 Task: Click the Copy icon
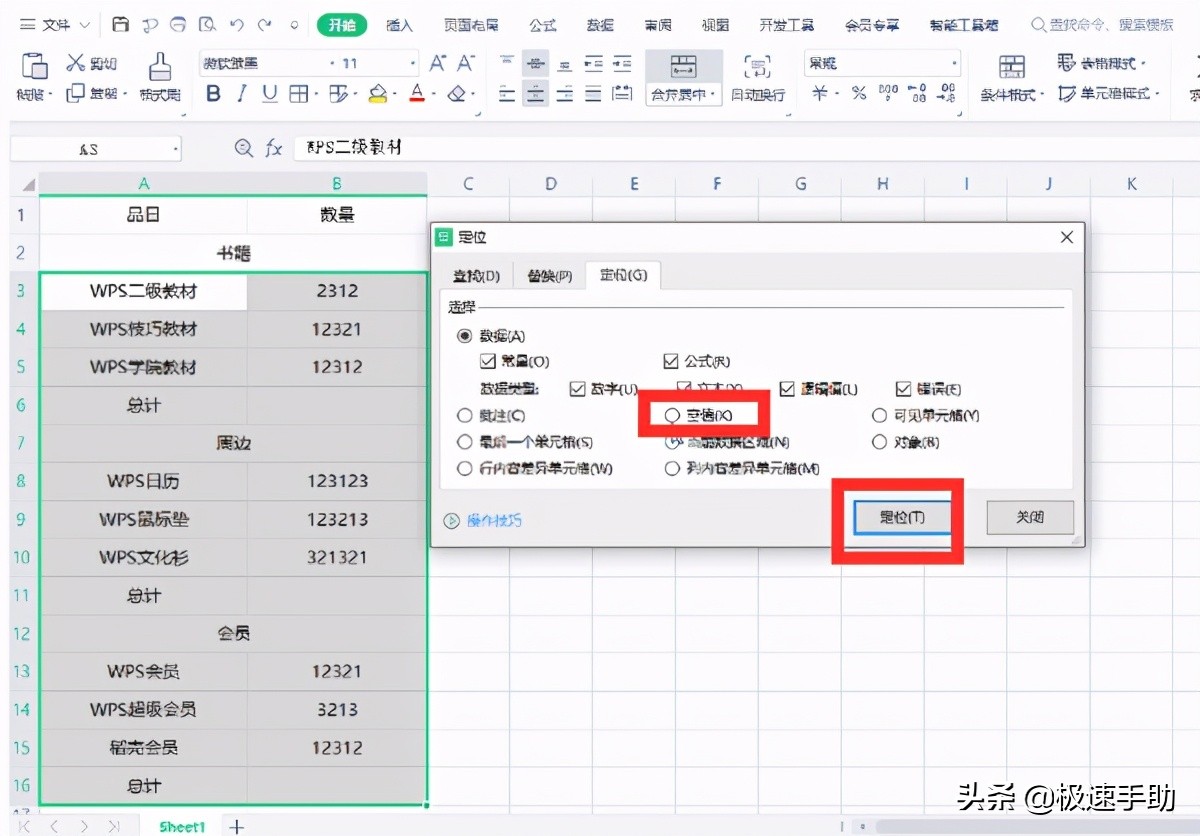tap(76, 94)
